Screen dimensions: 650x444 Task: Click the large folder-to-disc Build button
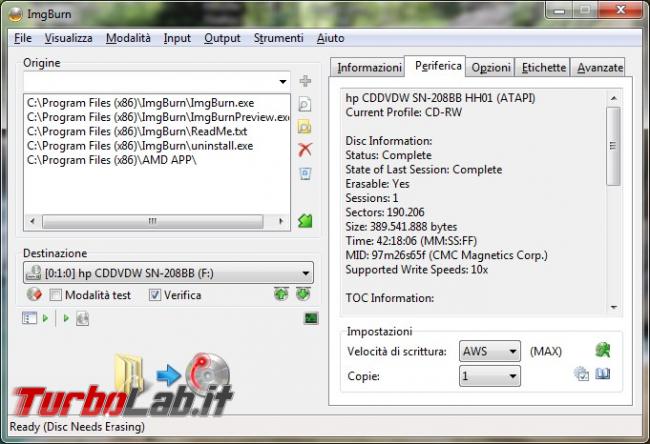point(172,374)
